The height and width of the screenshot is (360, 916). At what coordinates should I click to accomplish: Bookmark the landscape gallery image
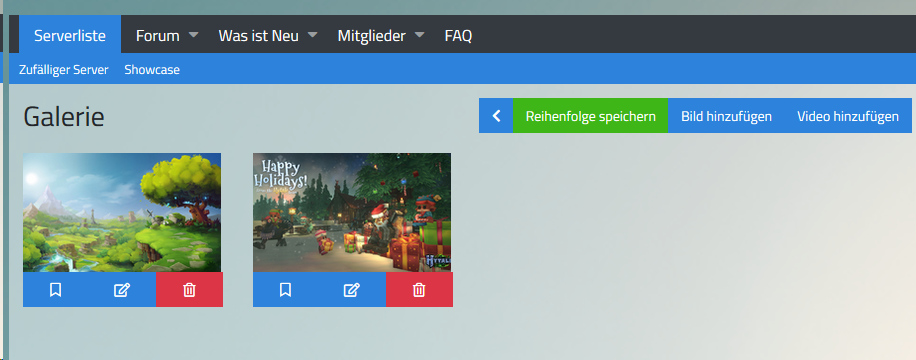click(55, 289)
